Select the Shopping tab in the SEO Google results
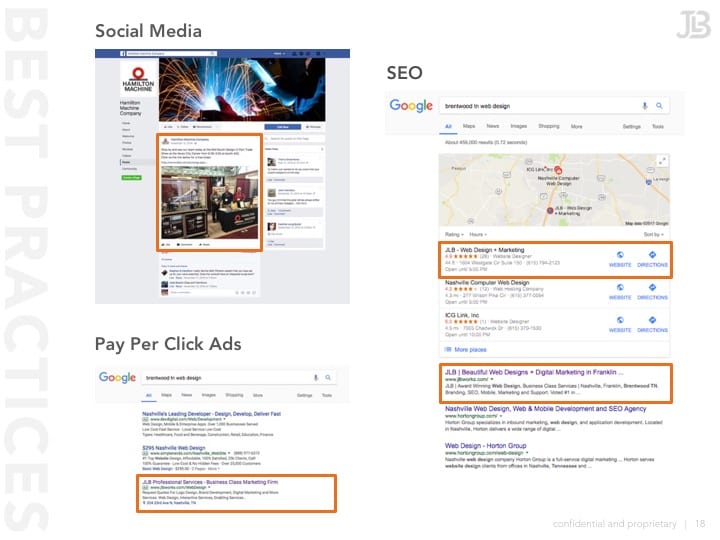The width and height of the screenshot is (720, 540). (549, 126)
